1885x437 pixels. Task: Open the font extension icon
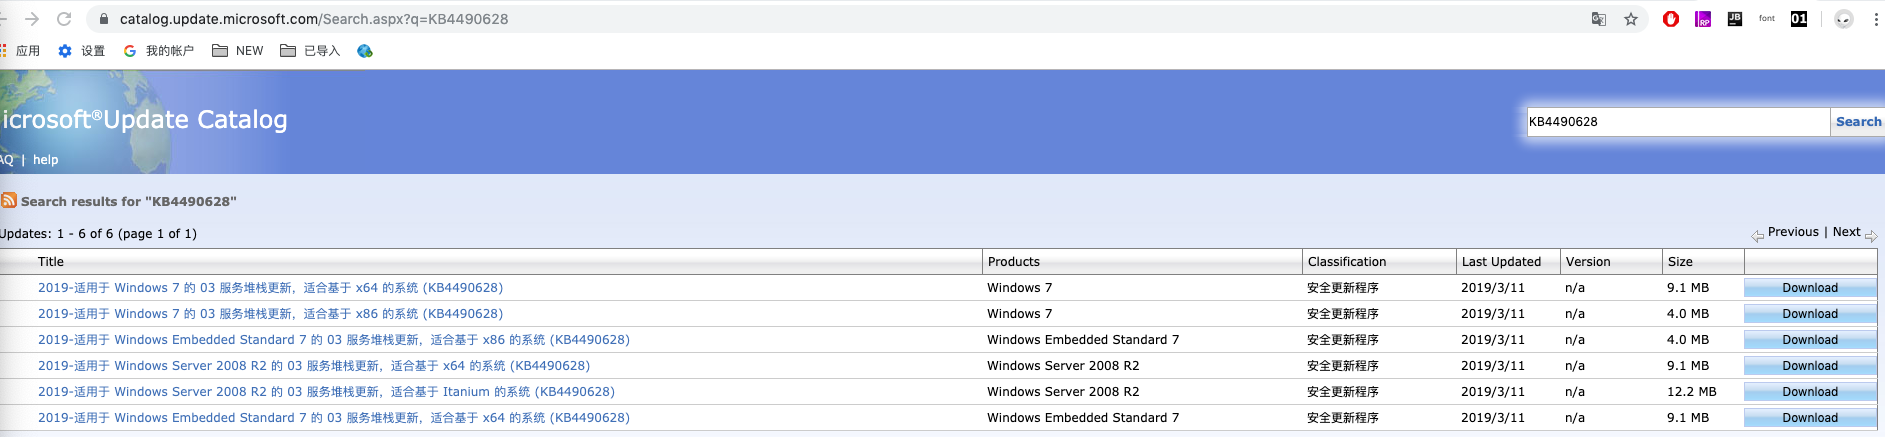[x=1767, y=19]
